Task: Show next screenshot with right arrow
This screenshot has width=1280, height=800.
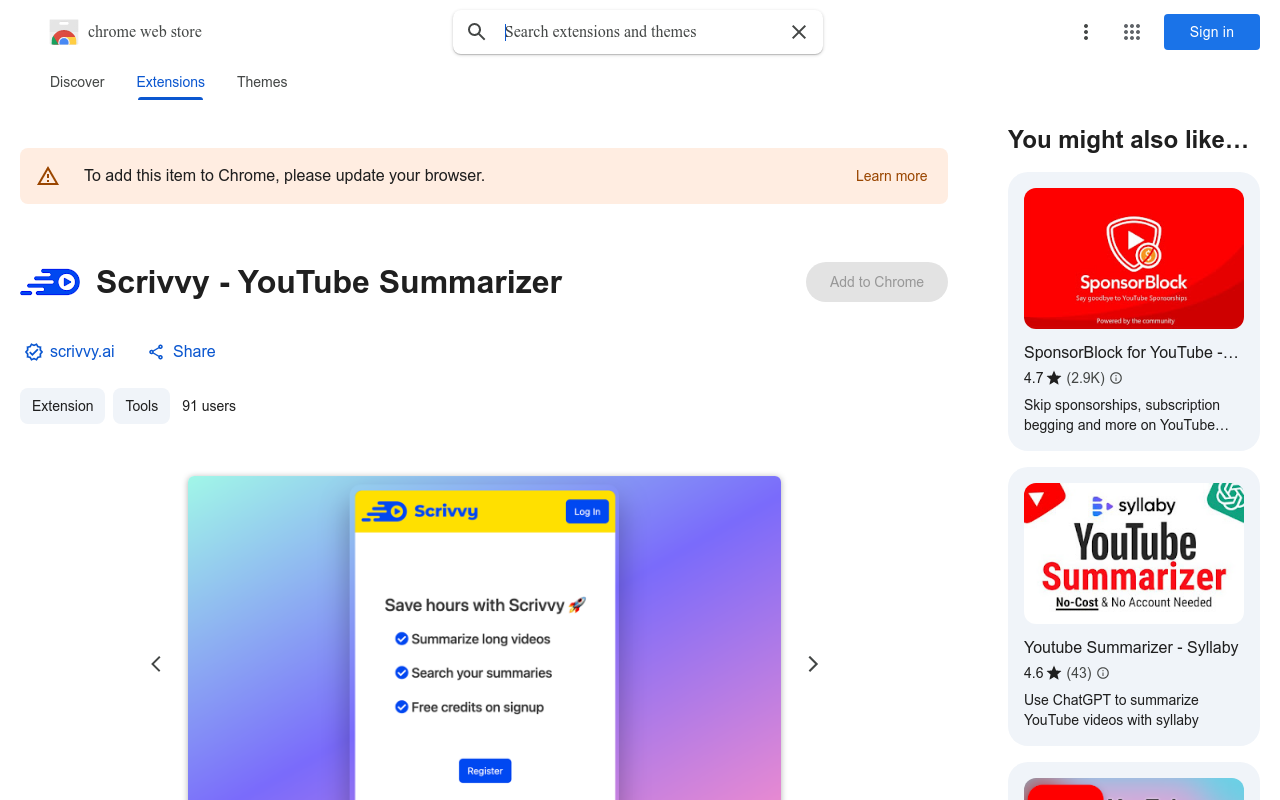Action: (813, 664)
